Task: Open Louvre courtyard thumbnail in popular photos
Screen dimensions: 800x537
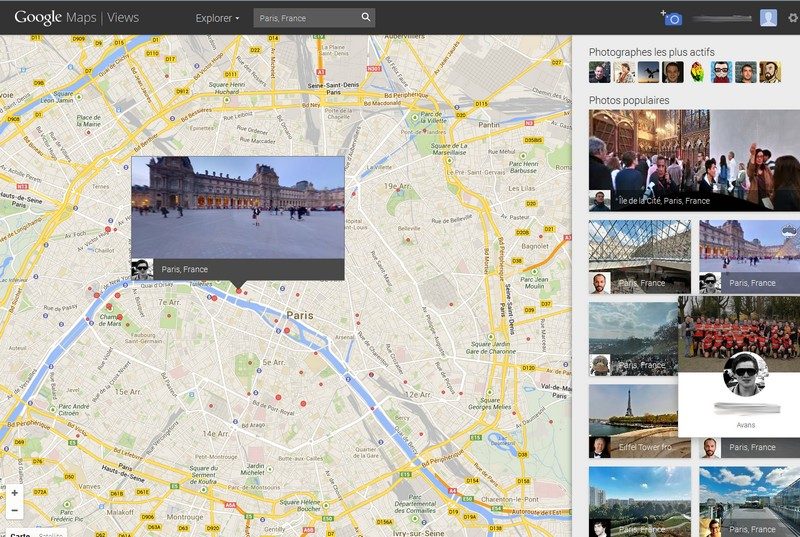Action: 749,257
